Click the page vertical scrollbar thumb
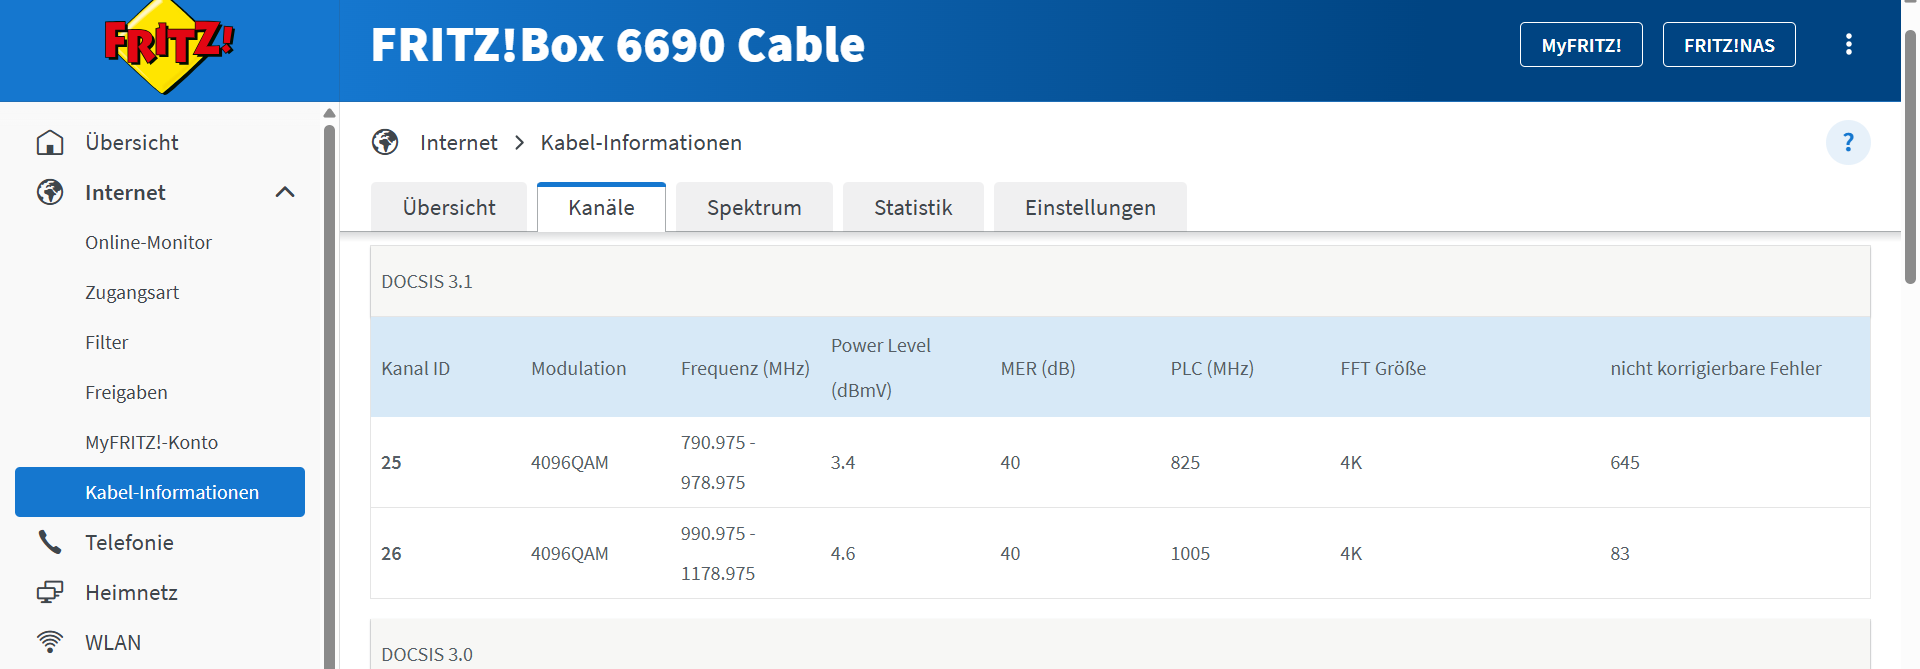Viewport: 1920px width, 669px height. [1910, 160]
